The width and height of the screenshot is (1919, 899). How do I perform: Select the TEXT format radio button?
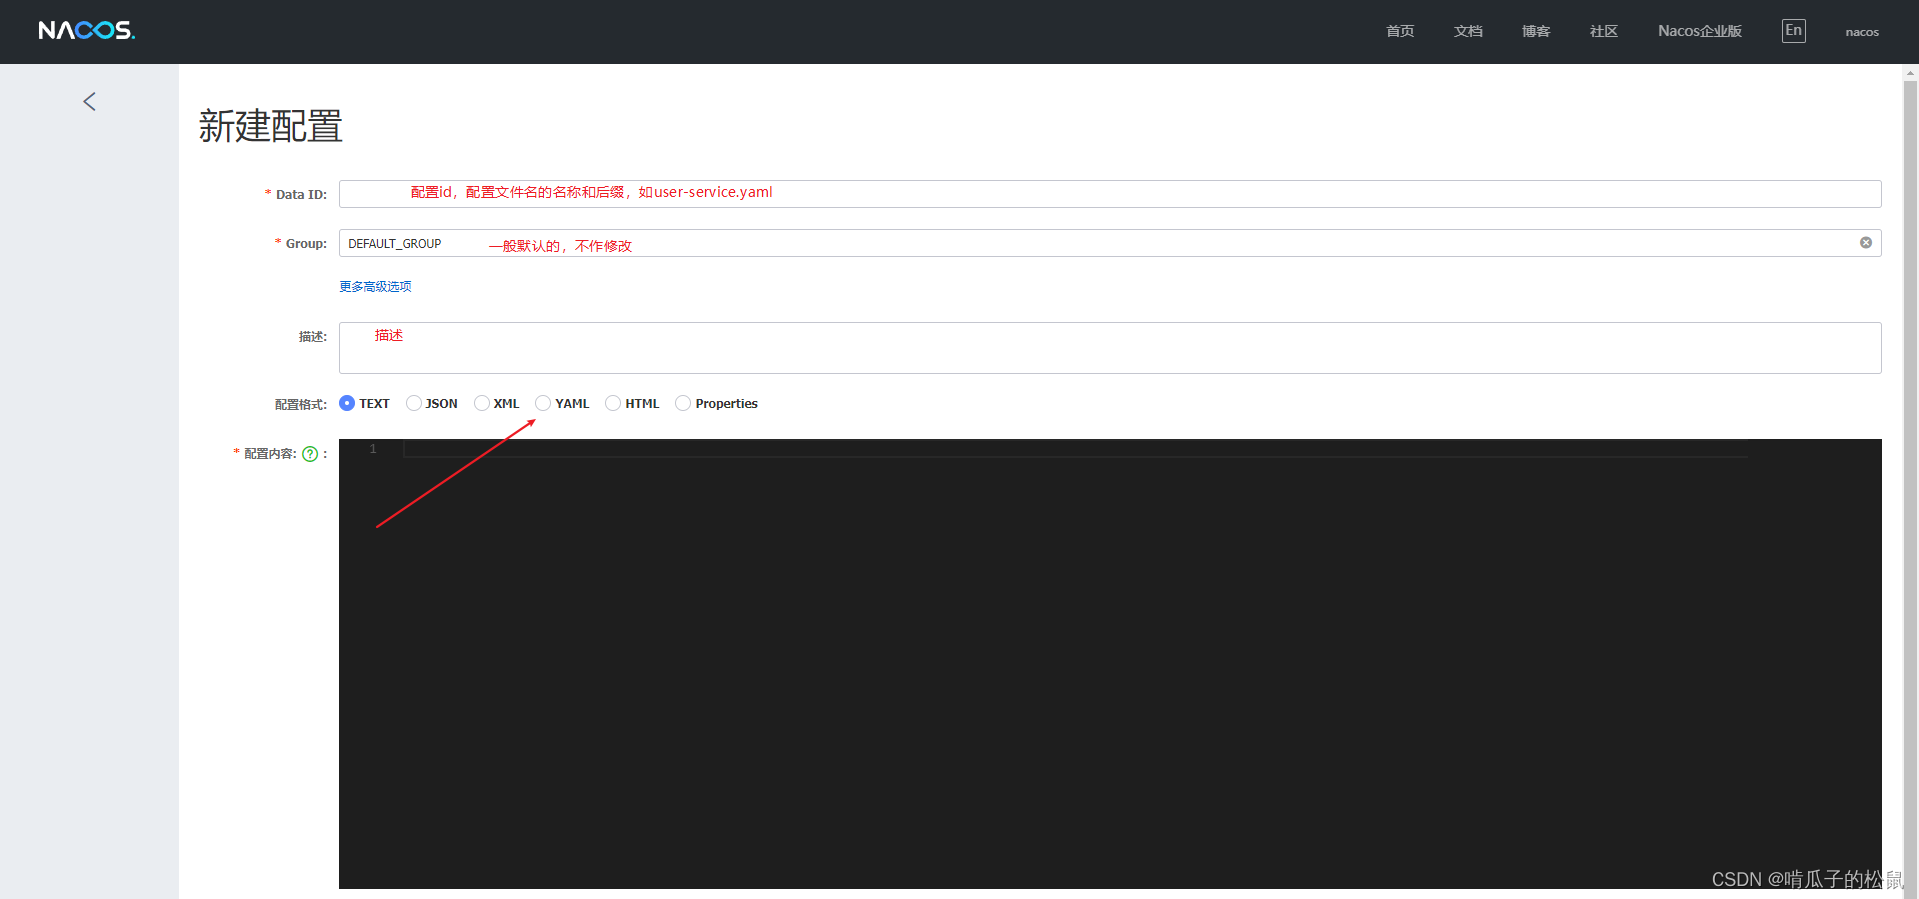tap(347, 403)
